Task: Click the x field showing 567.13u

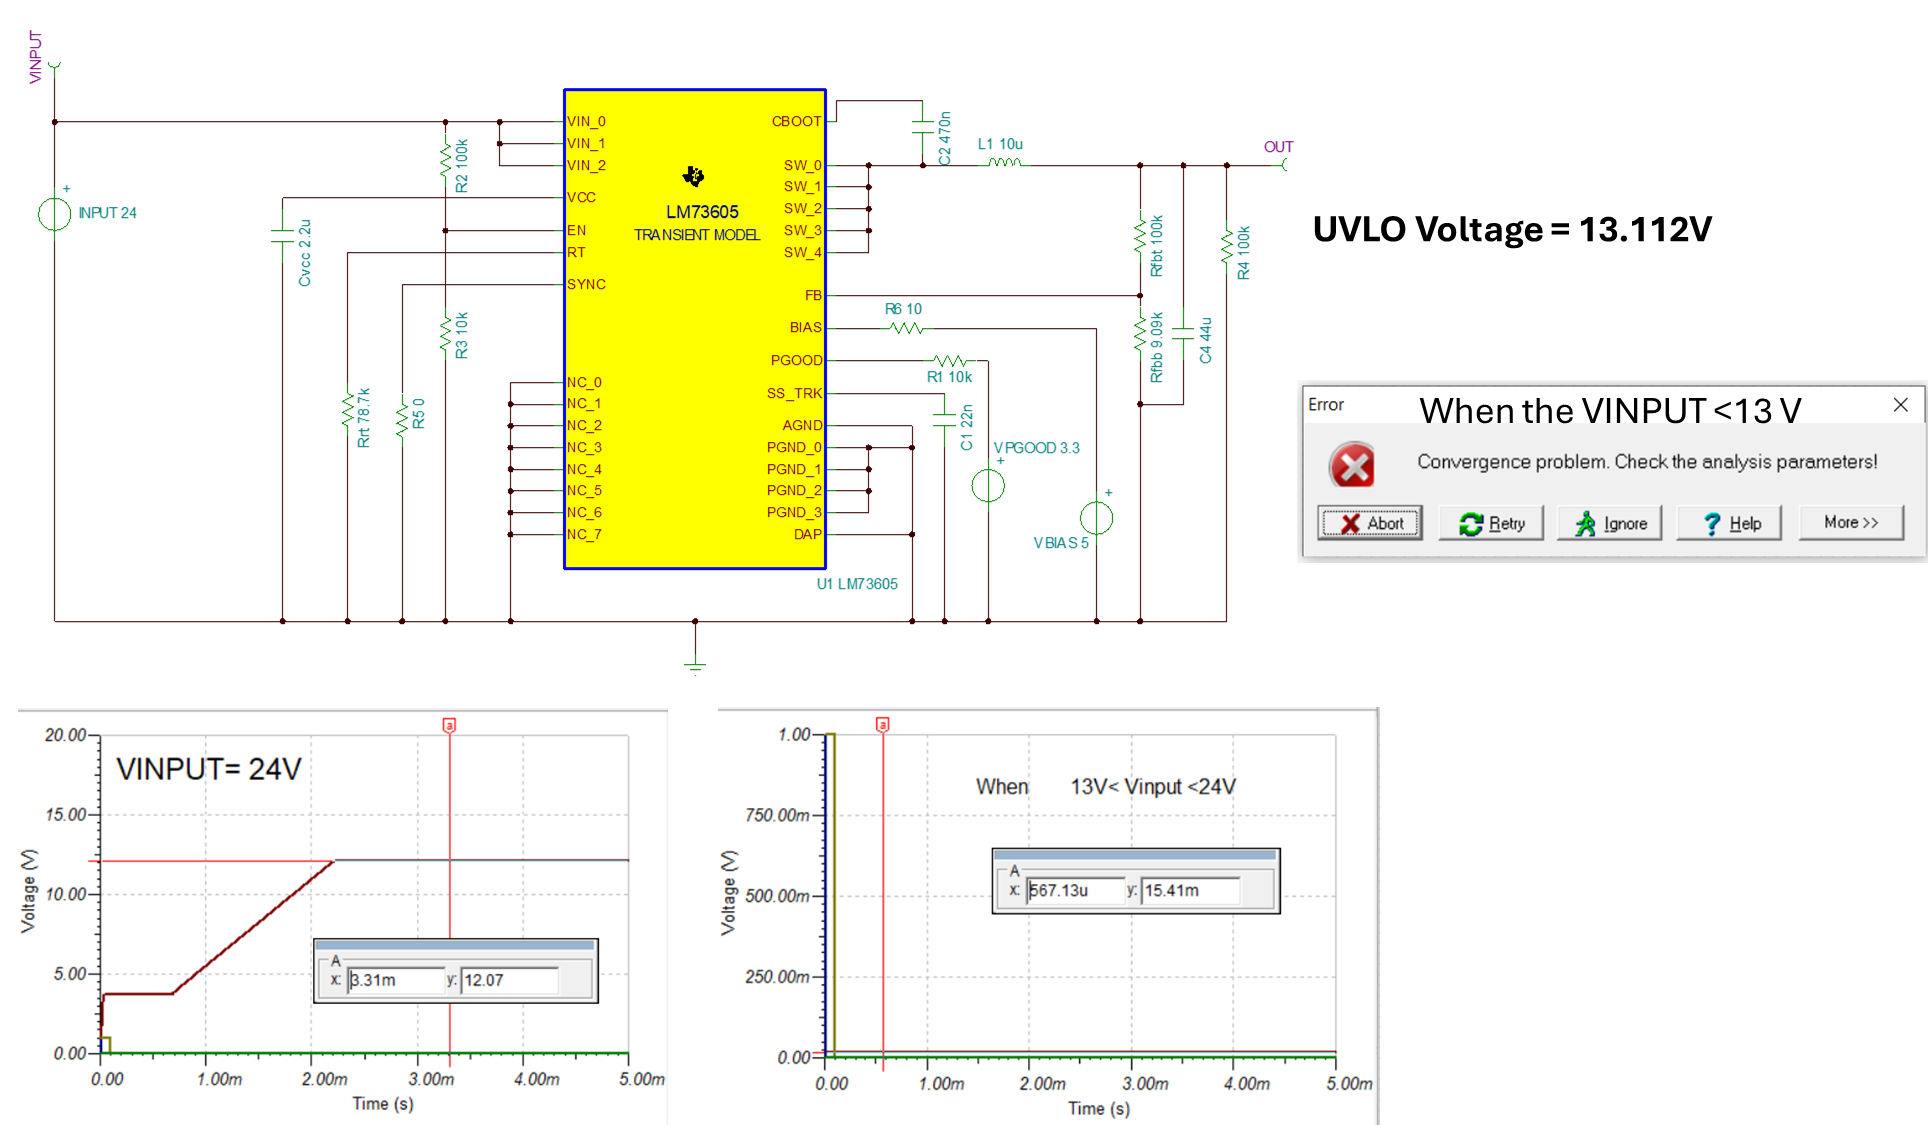Action: pos(1075,890)
